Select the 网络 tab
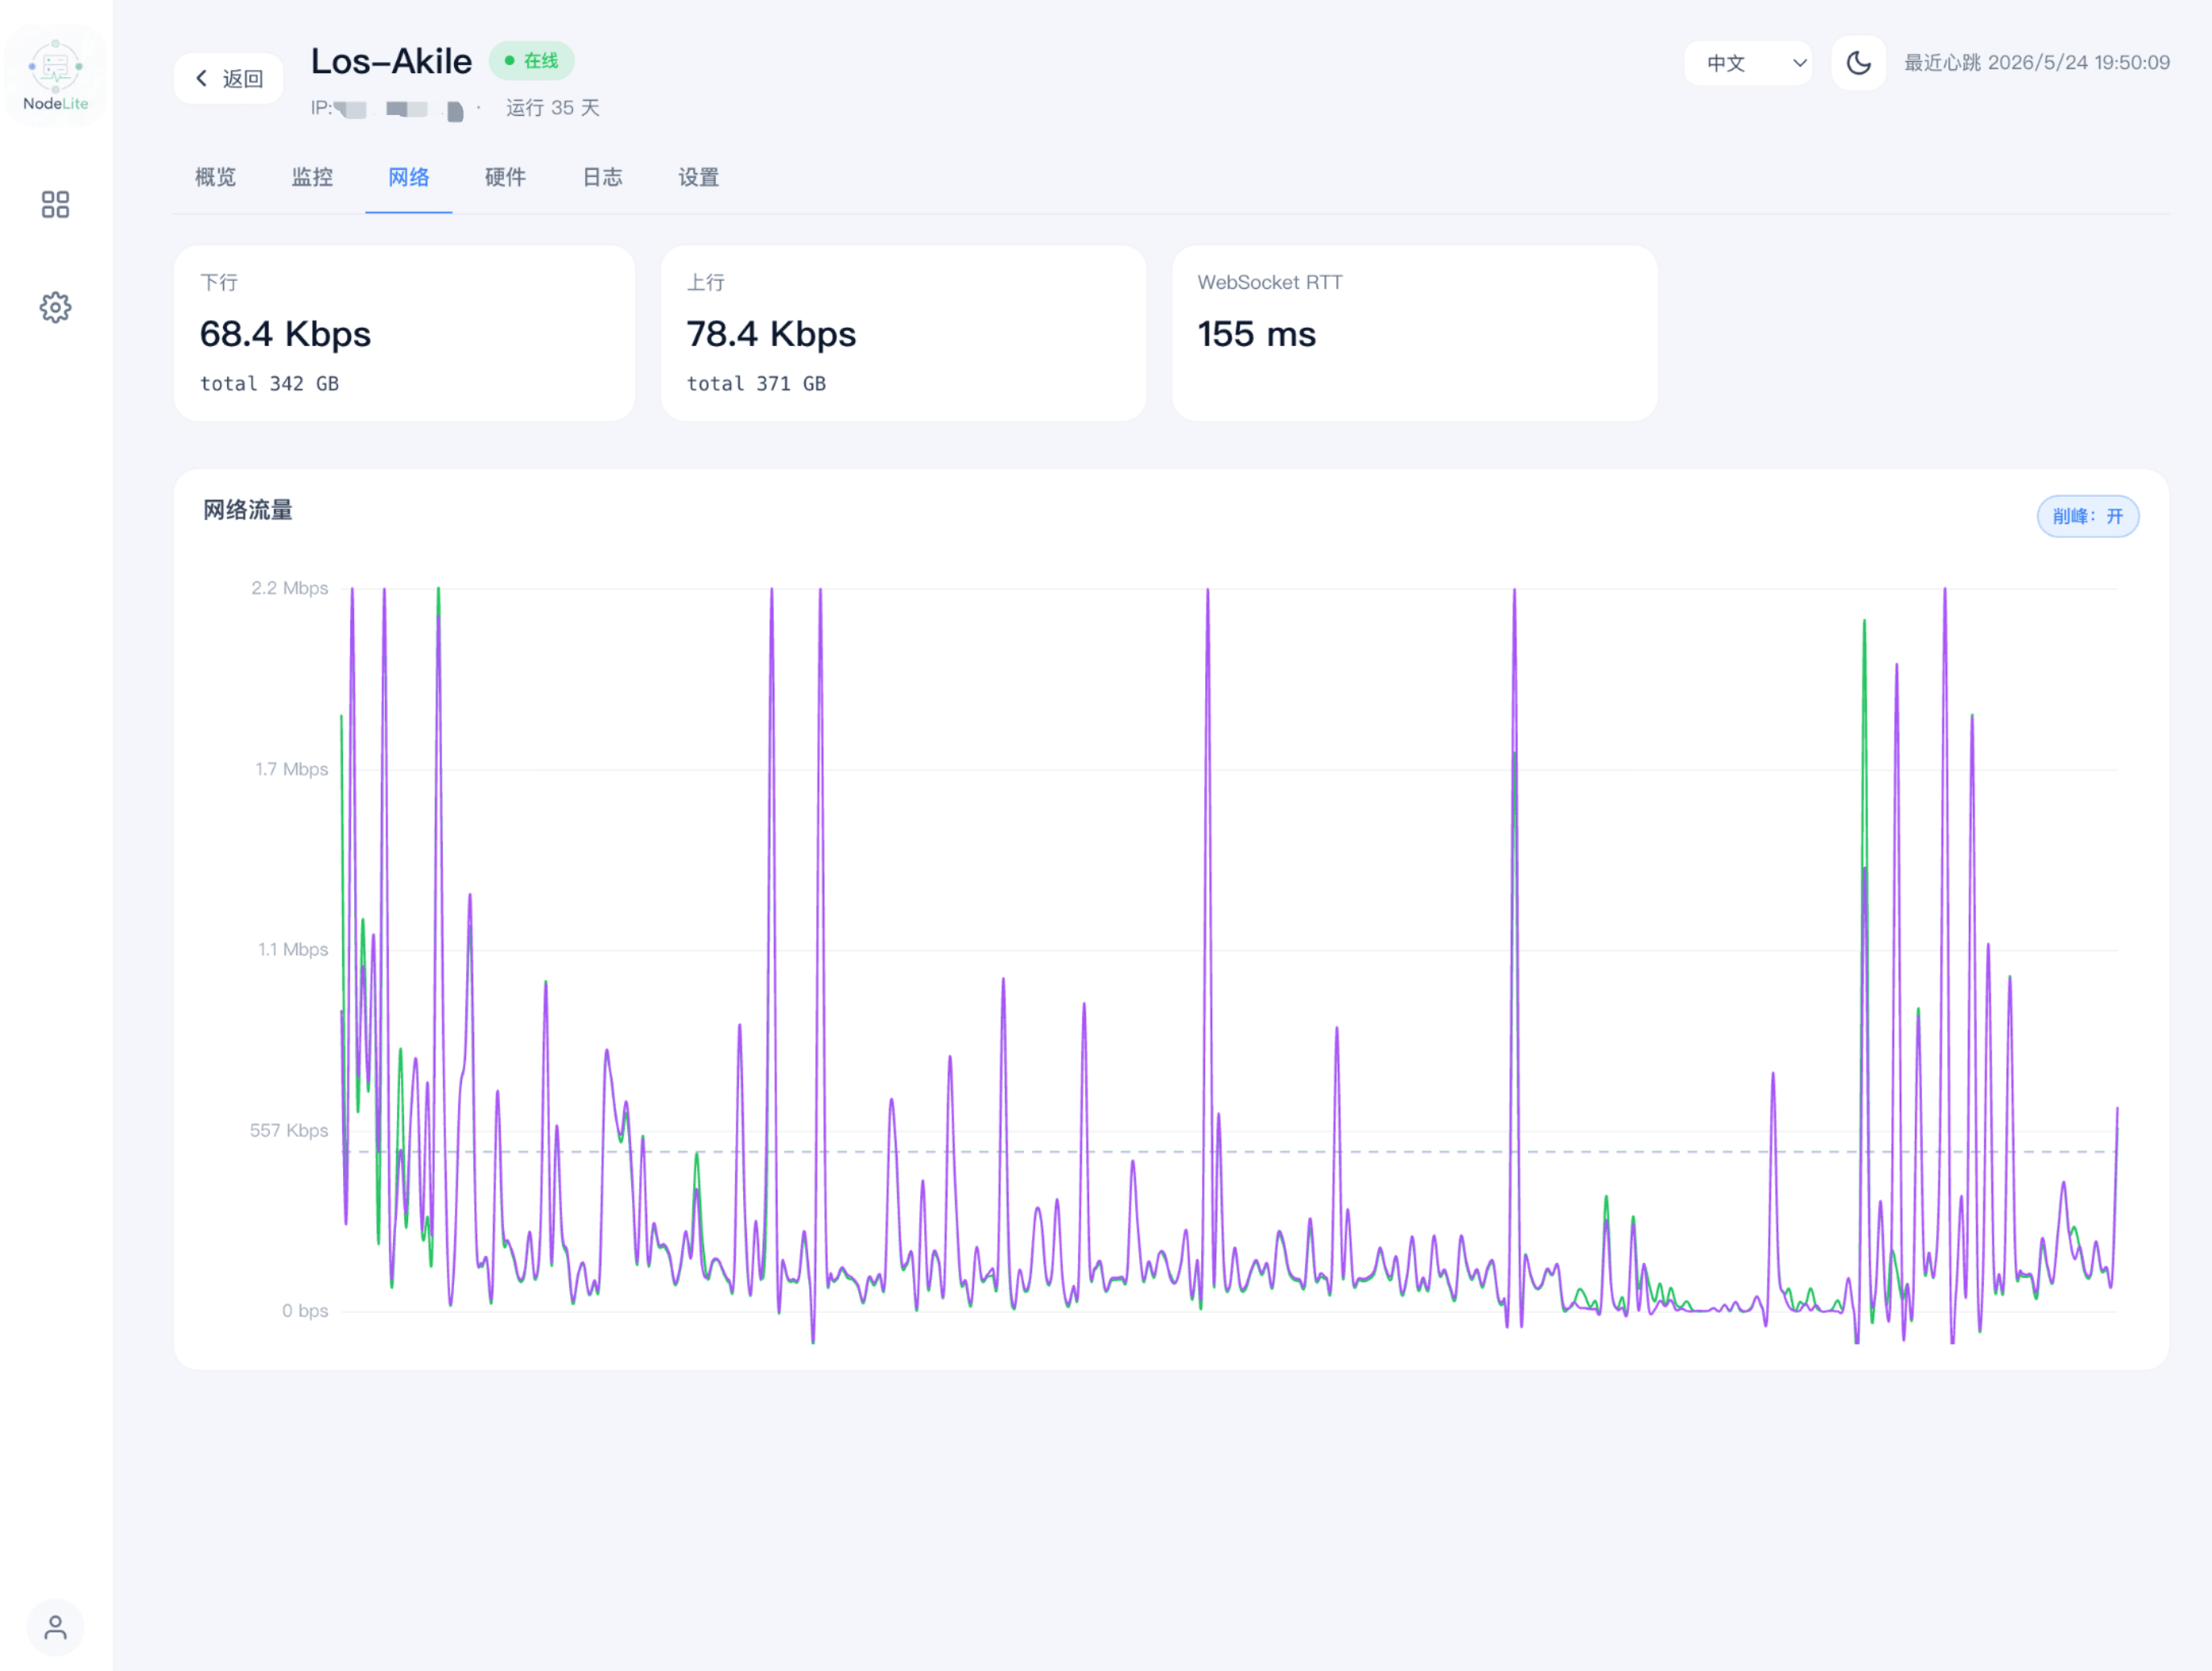The height and width of the screenshot is (1671, 2212). tap(409, 178)
